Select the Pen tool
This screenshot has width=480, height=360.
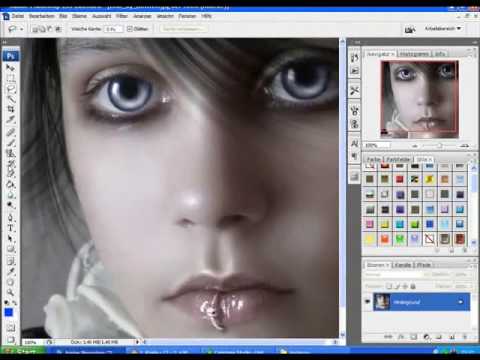(10, 218)
